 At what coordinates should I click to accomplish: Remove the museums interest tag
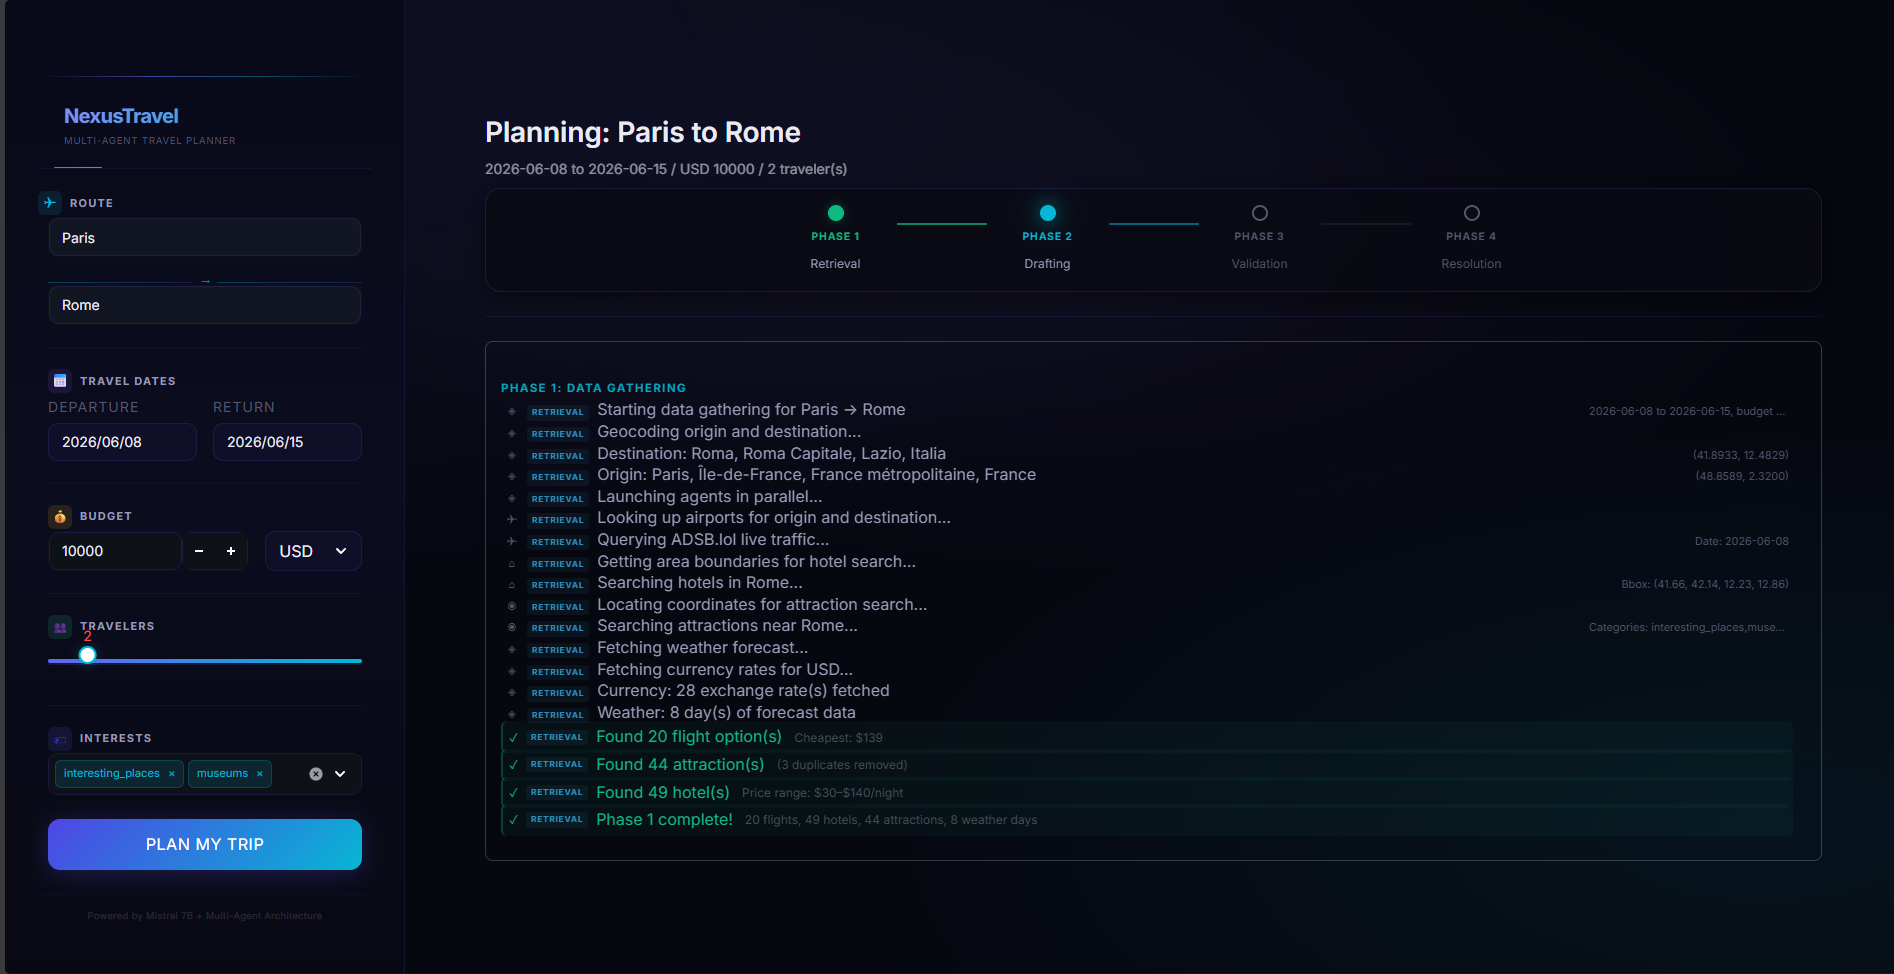[260, 773]
